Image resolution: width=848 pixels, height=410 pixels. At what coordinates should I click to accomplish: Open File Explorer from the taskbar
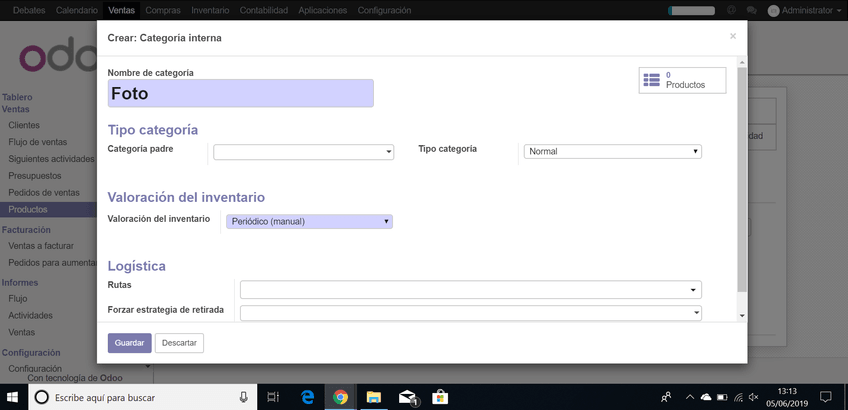pyautogui.click(x=373, y=397)
